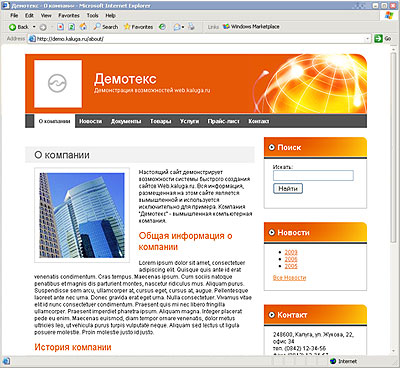Open the Favorites menu
Viewport: 400px width, 368px height.
69,15
